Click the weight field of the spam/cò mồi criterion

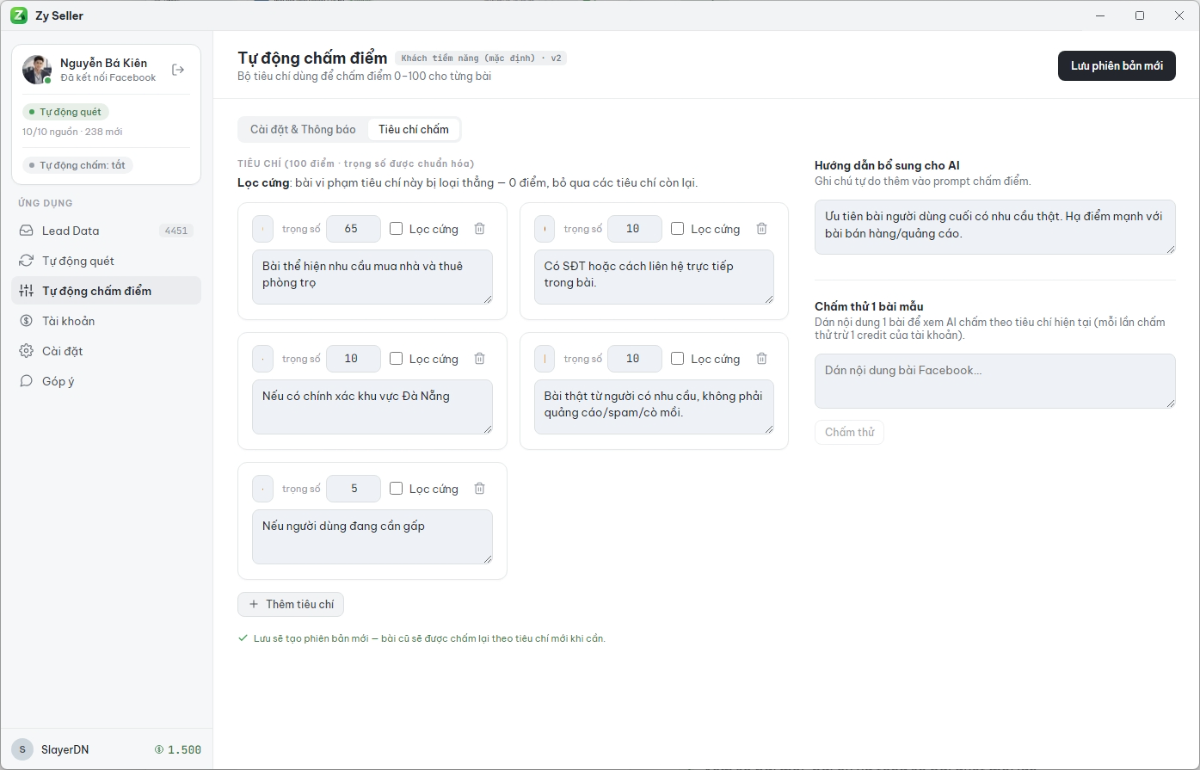click(635, 359)
